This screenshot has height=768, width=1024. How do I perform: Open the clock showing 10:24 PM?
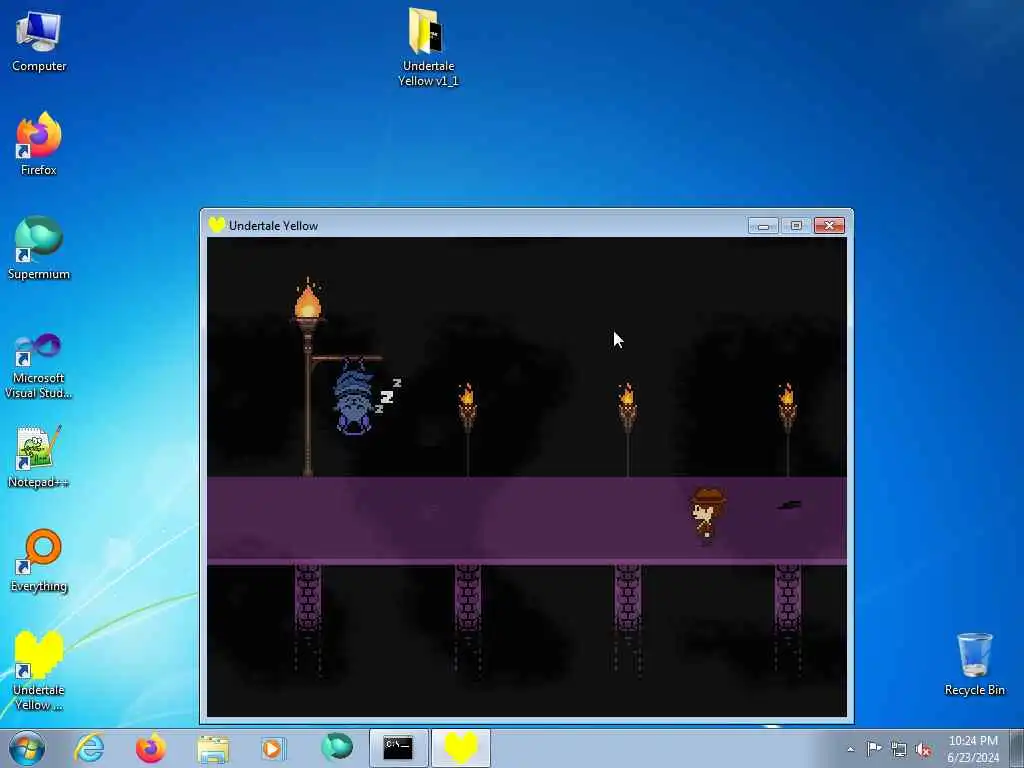(x=973, y=748)
